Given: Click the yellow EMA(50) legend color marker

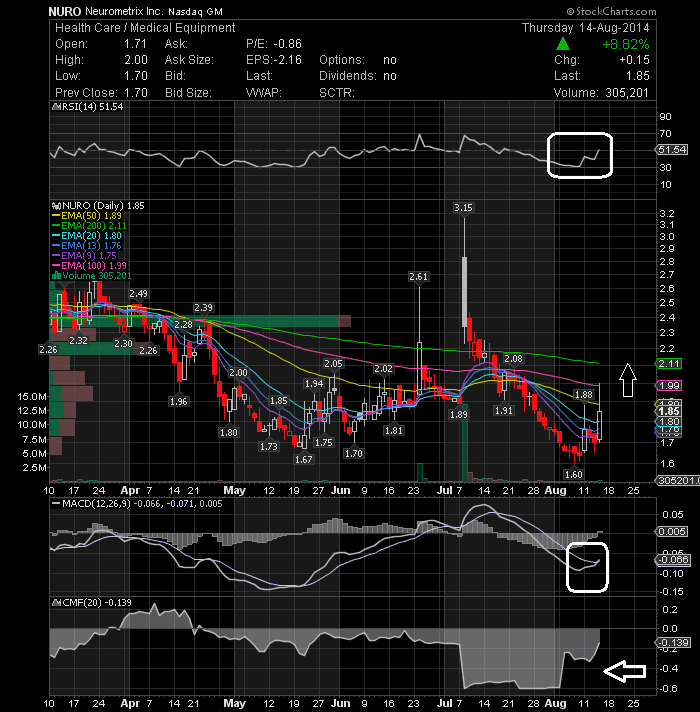Looking at the screenshot, I should [x=56, y=216].
